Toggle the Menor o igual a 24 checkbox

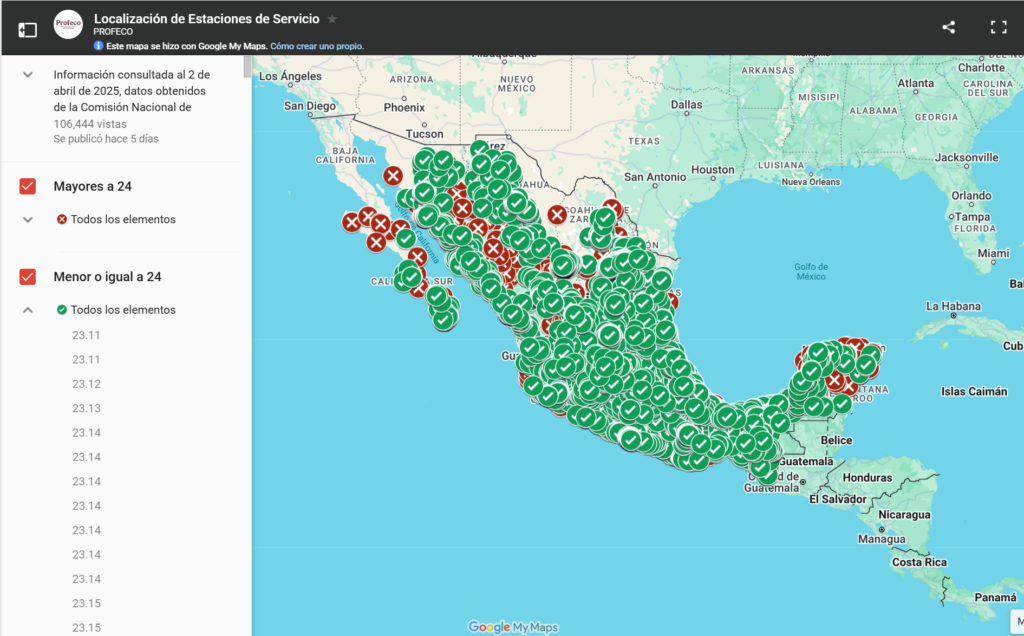[x=28, y=277]
